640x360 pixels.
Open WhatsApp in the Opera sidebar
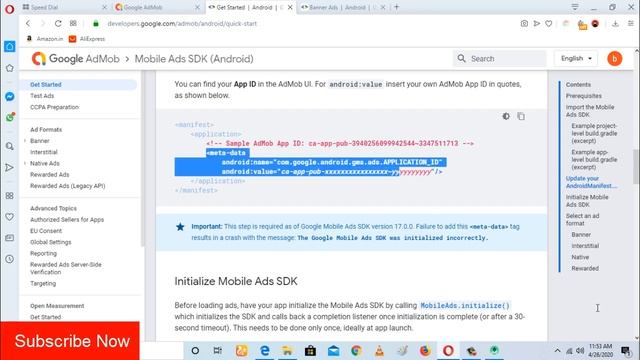coord(10,118)
